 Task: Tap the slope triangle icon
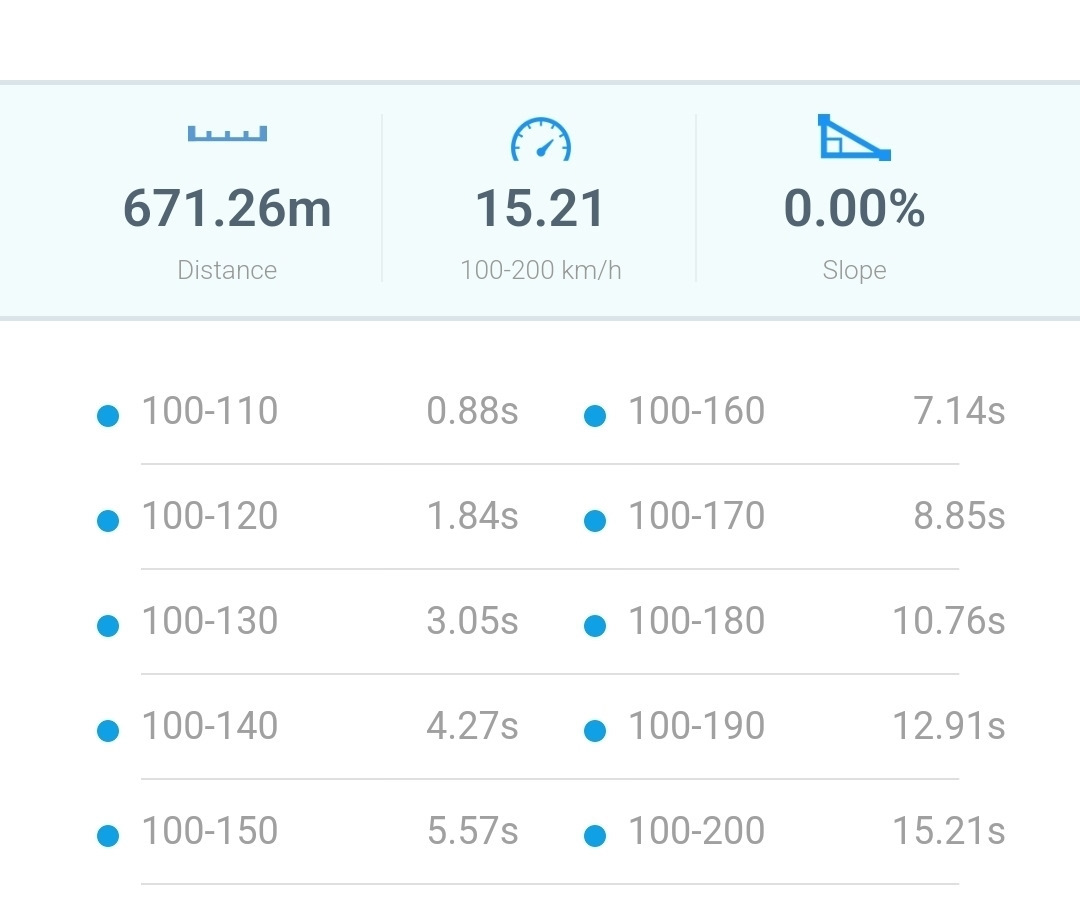[x=854, y=137]
